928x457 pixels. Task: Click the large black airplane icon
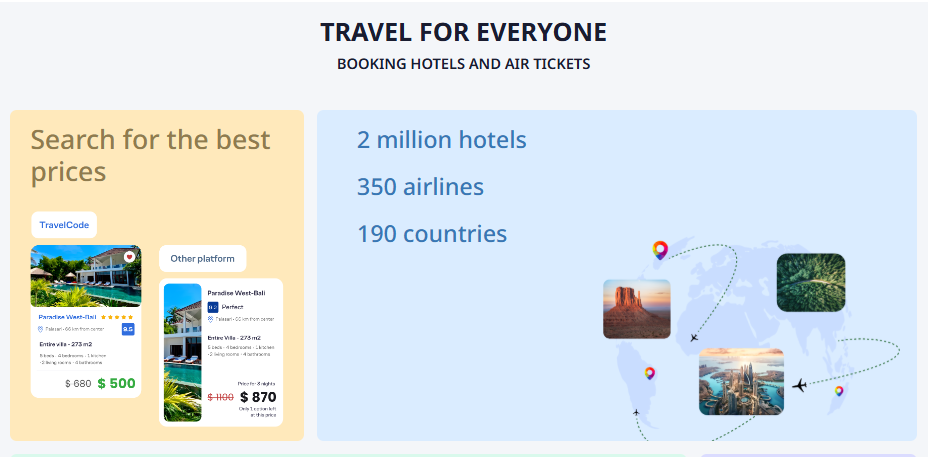[799, 385]
